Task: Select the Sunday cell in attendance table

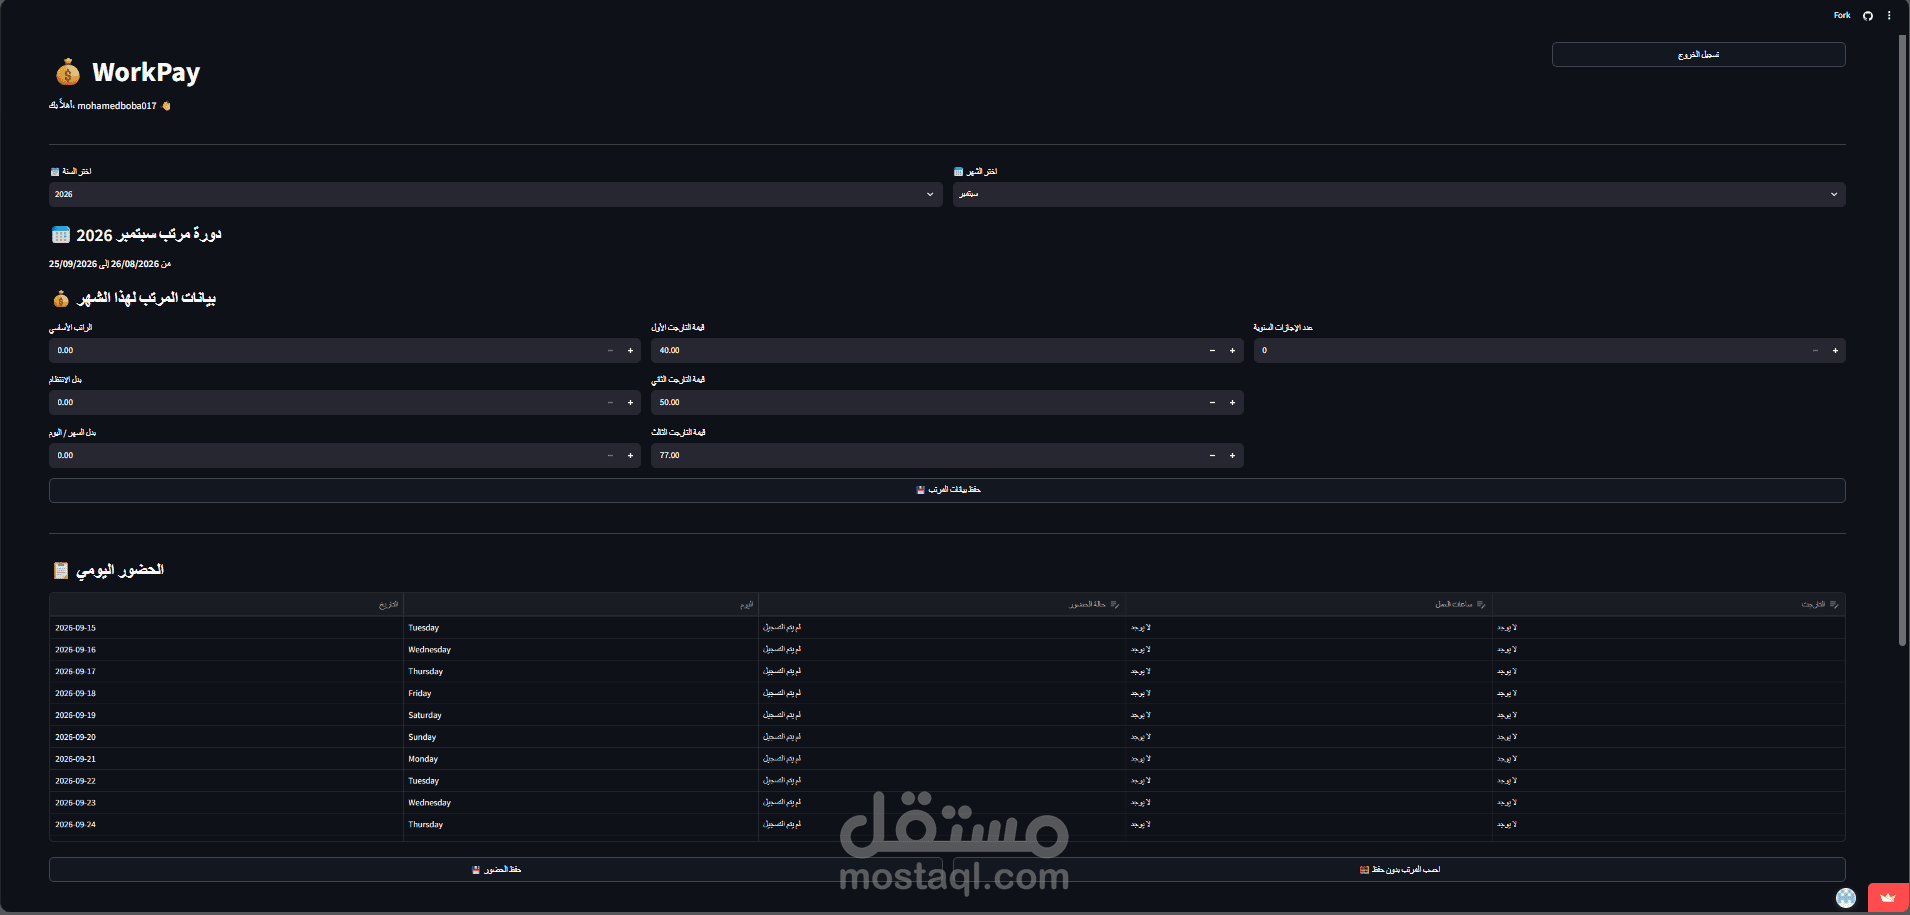Action: coord(581,737)
